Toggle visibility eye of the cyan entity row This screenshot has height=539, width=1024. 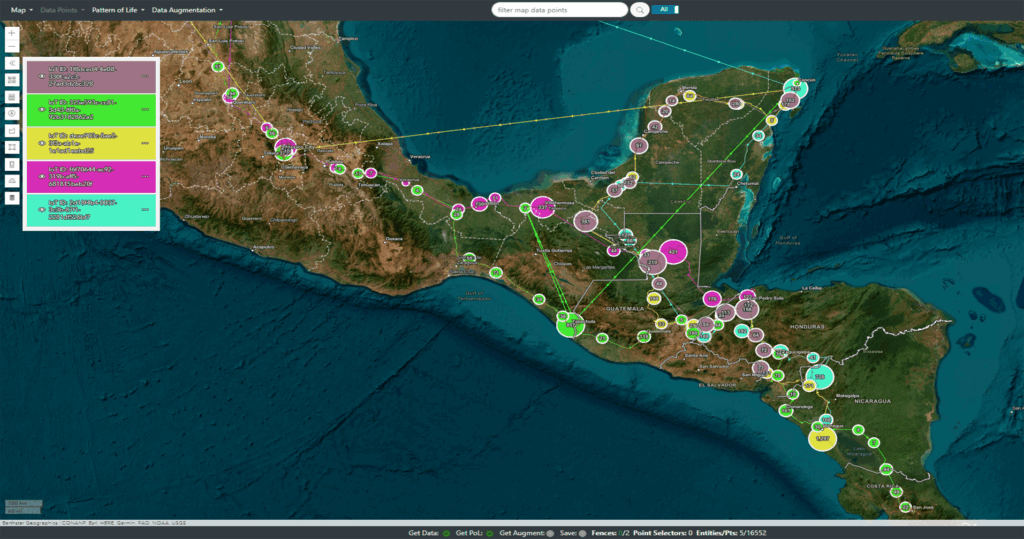(x=42, y=210)
